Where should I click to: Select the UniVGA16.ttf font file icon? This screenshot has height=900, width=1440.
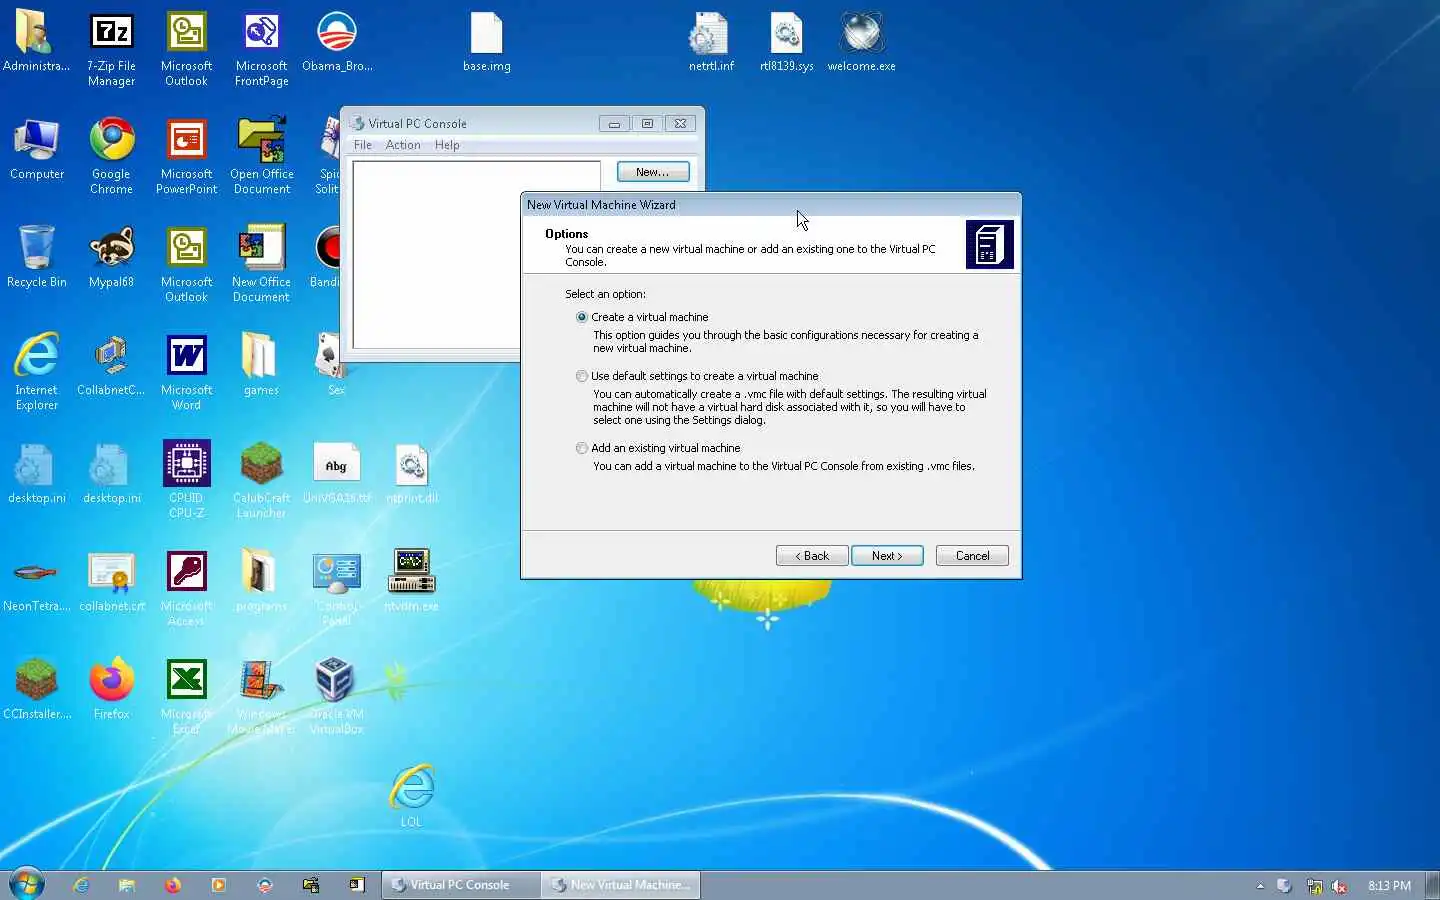click(x=337, y=475)
